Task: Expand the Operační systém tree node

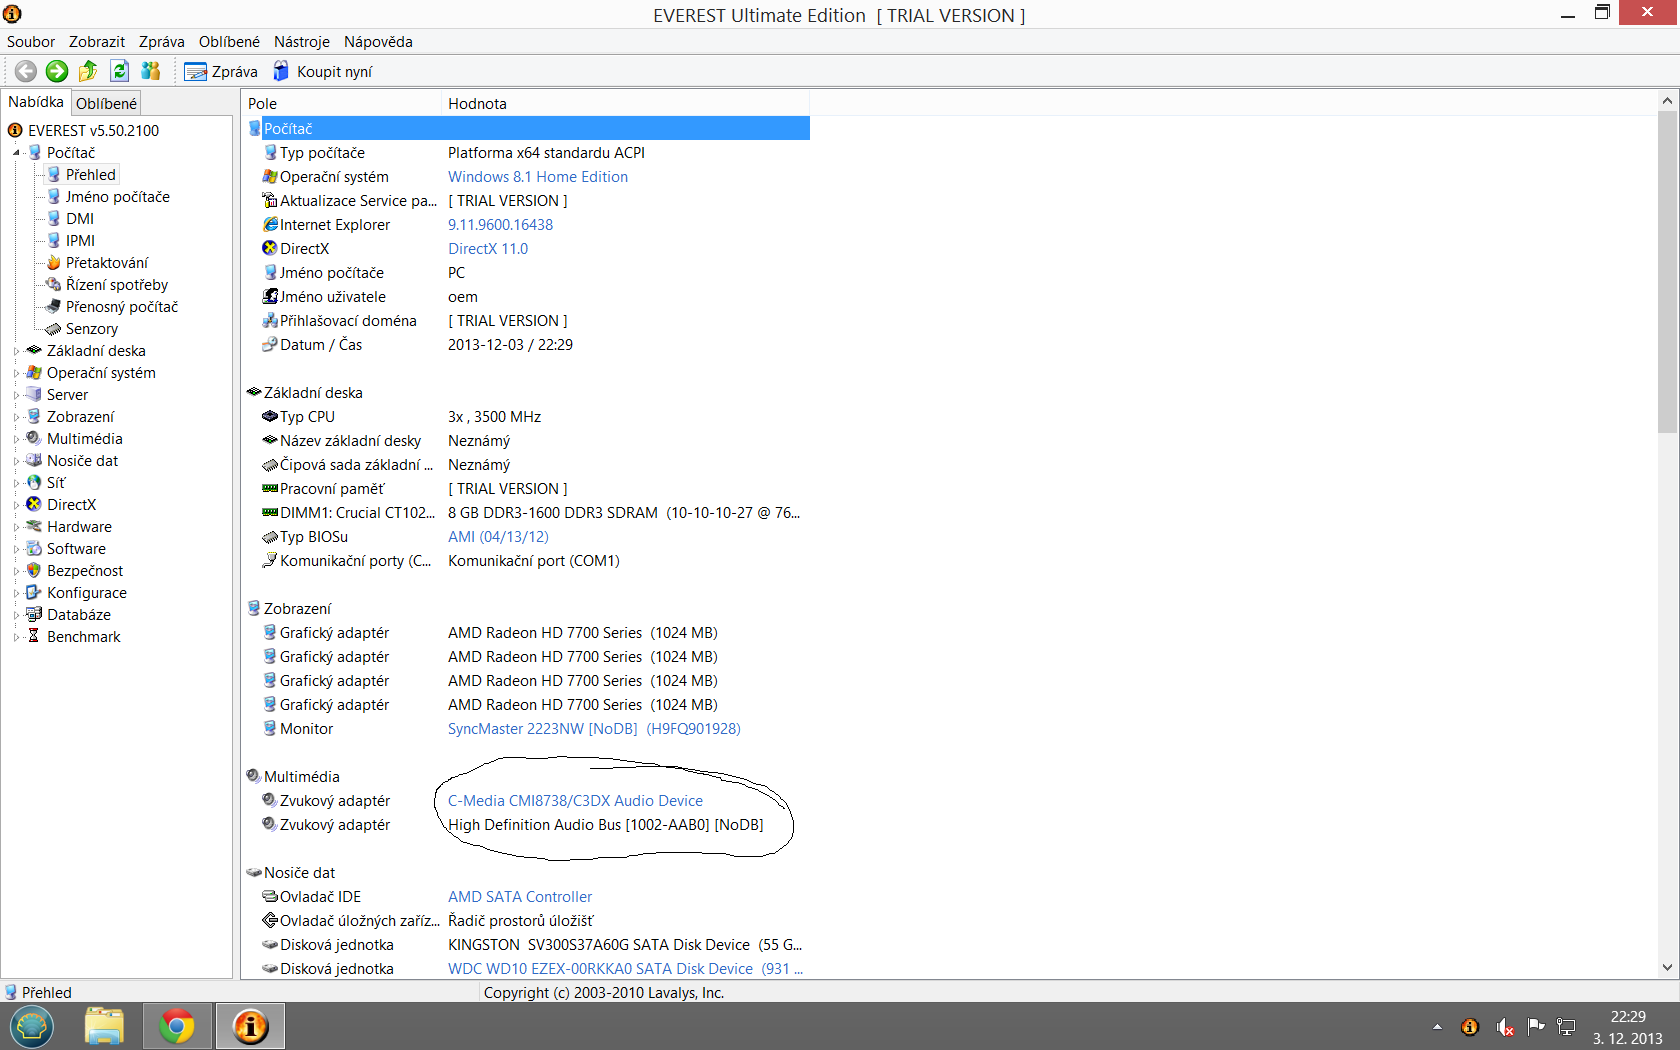Action: (x=16, y=373)
